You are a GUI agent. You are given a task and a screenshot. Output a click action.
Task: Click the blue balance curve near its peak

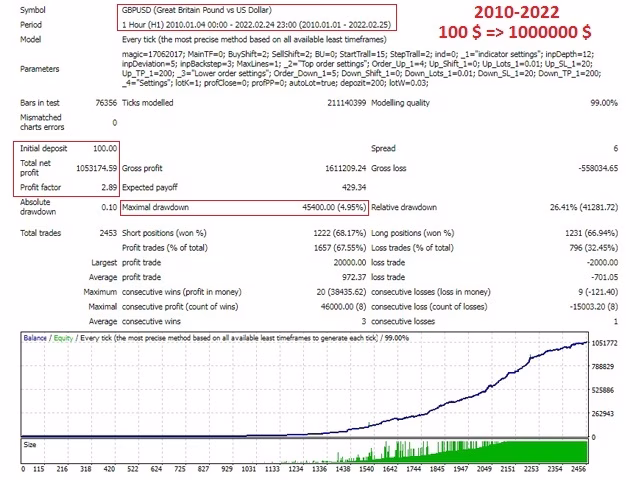click(x=580, y=344)
